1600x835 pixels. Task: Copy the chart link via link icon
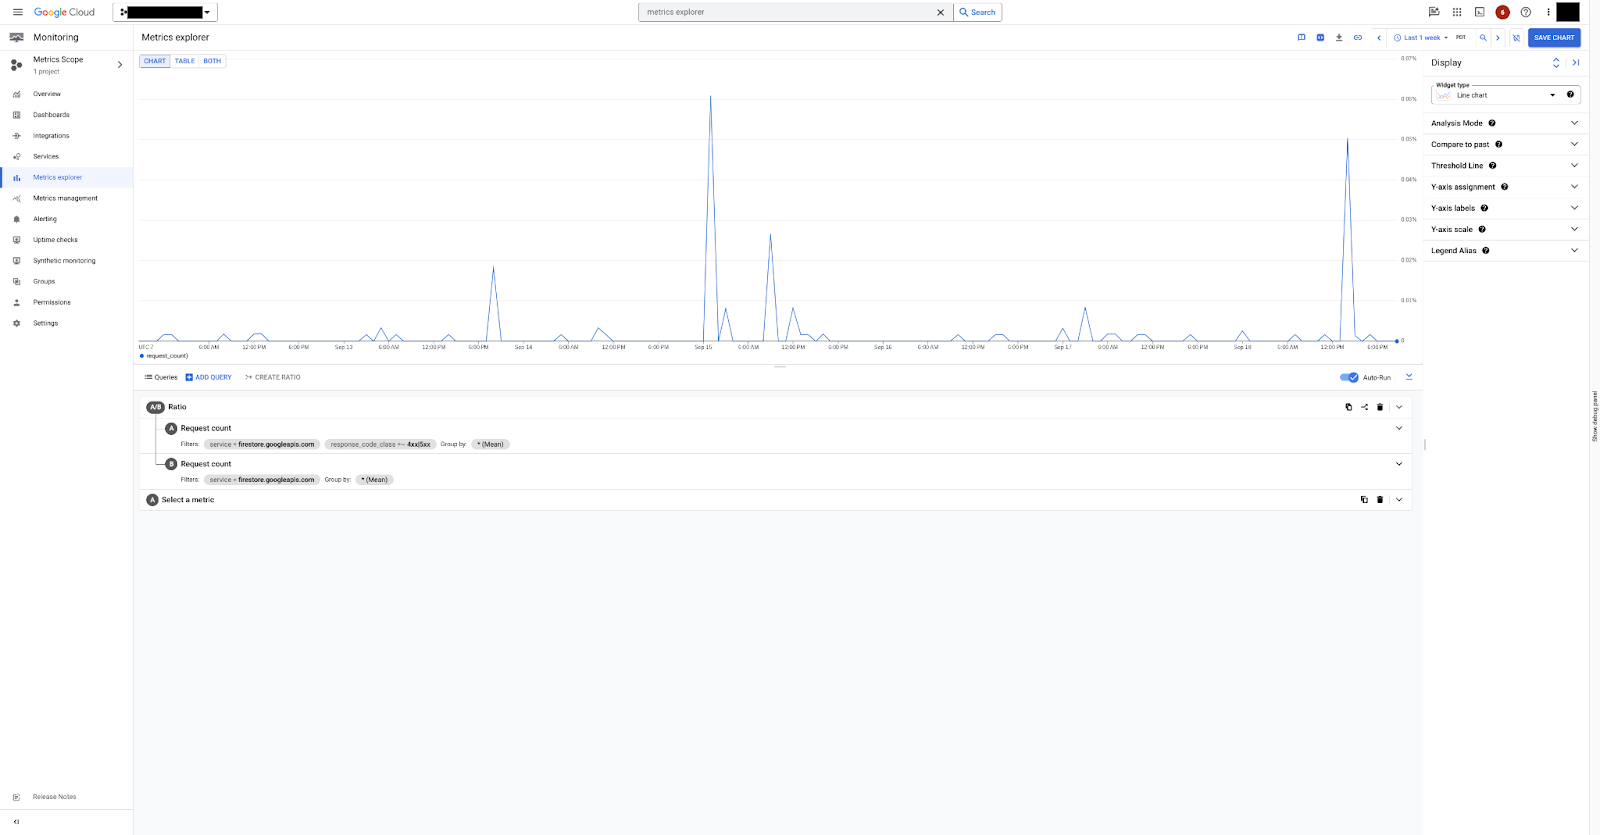pos(1358,38)
